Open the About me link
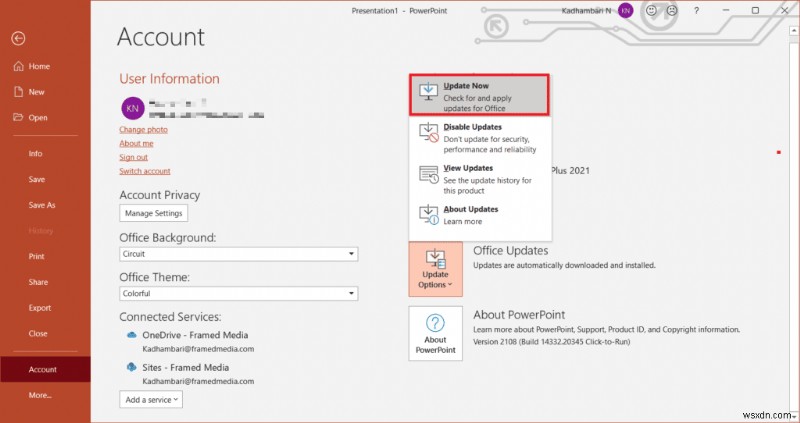 136,143
